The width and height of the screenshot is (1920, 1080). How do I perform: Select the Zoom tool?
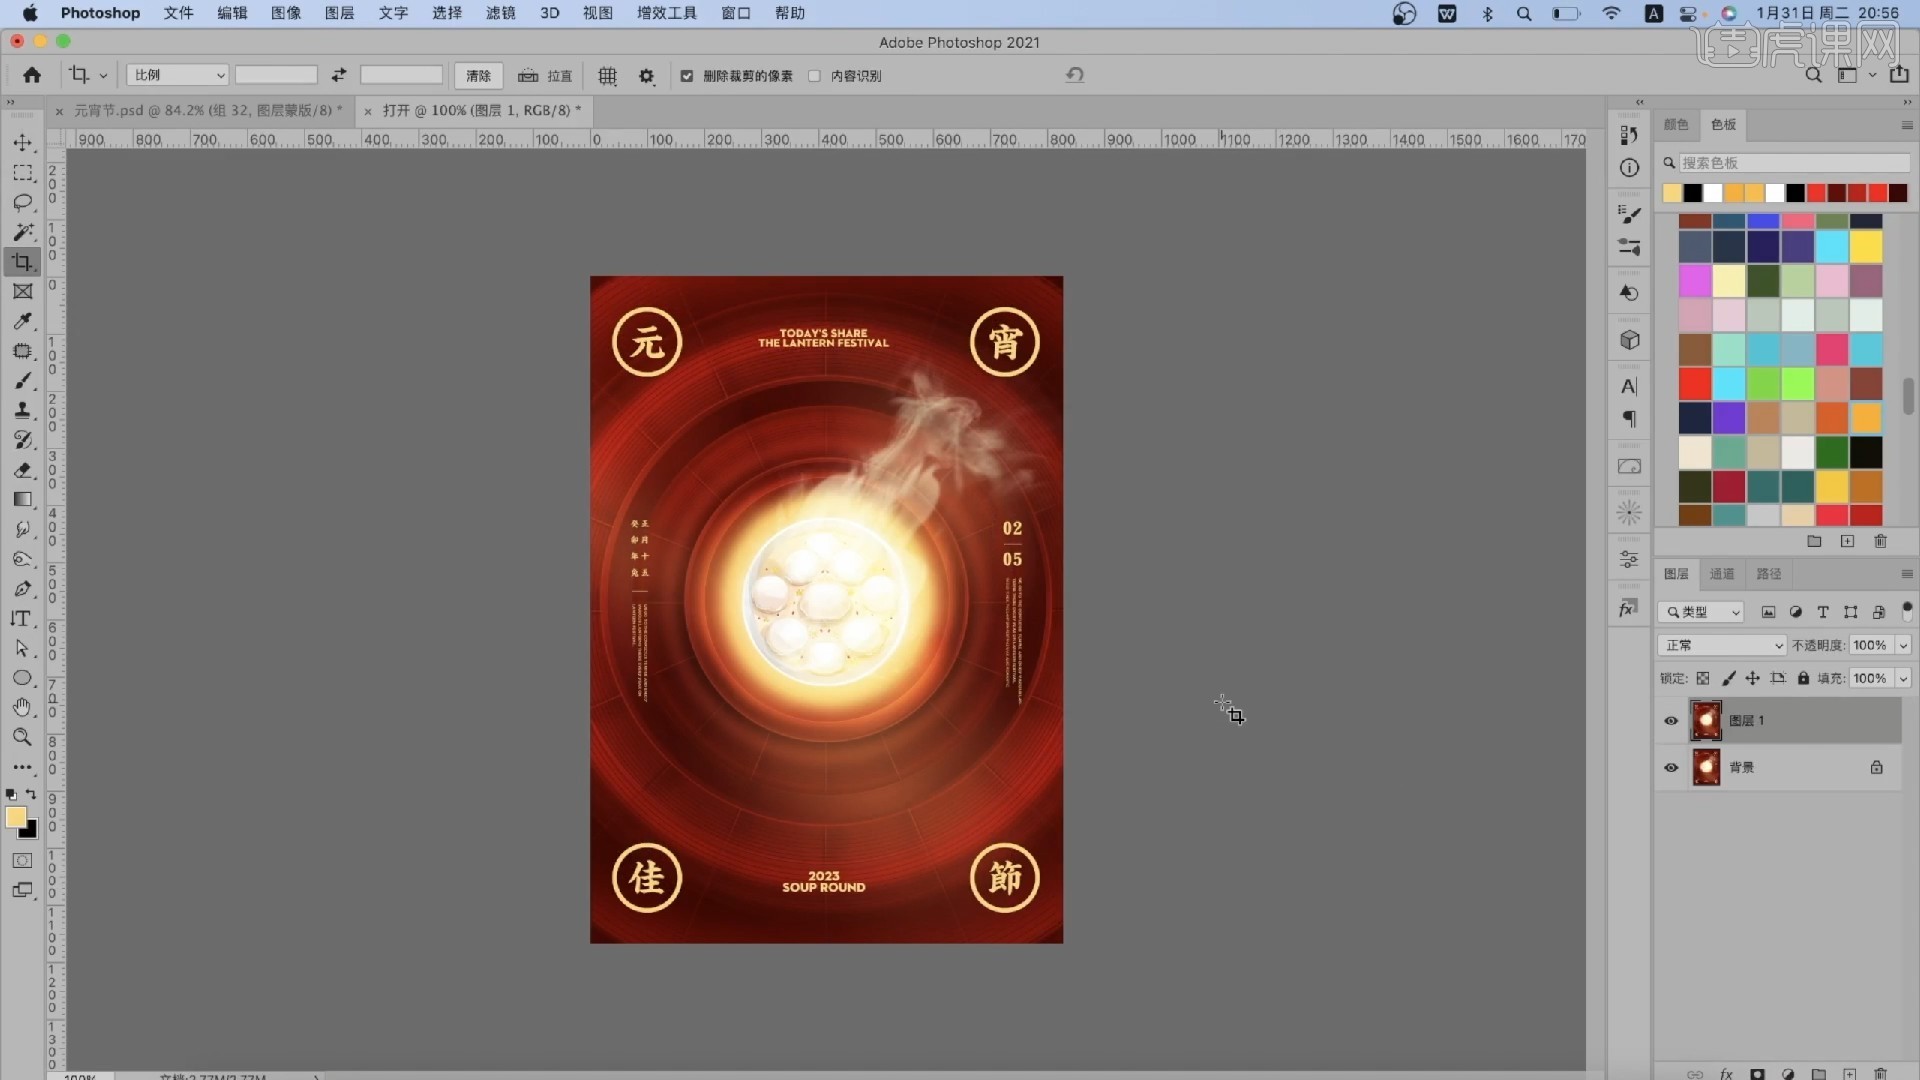[x=22, y=737]
